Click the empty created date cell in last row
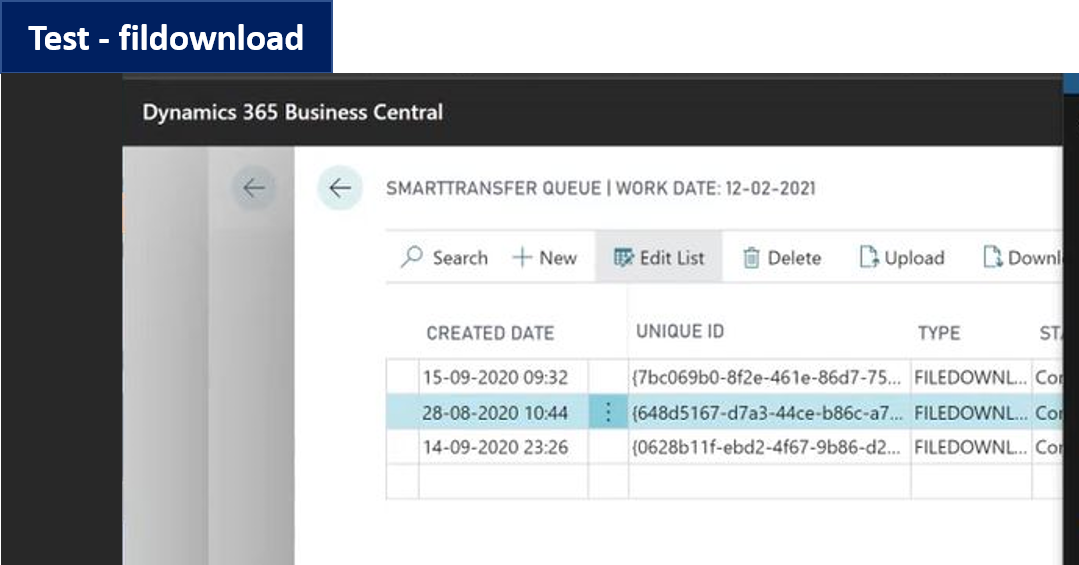This screenshot has width=1079, height=565. [x=503, y=481]
